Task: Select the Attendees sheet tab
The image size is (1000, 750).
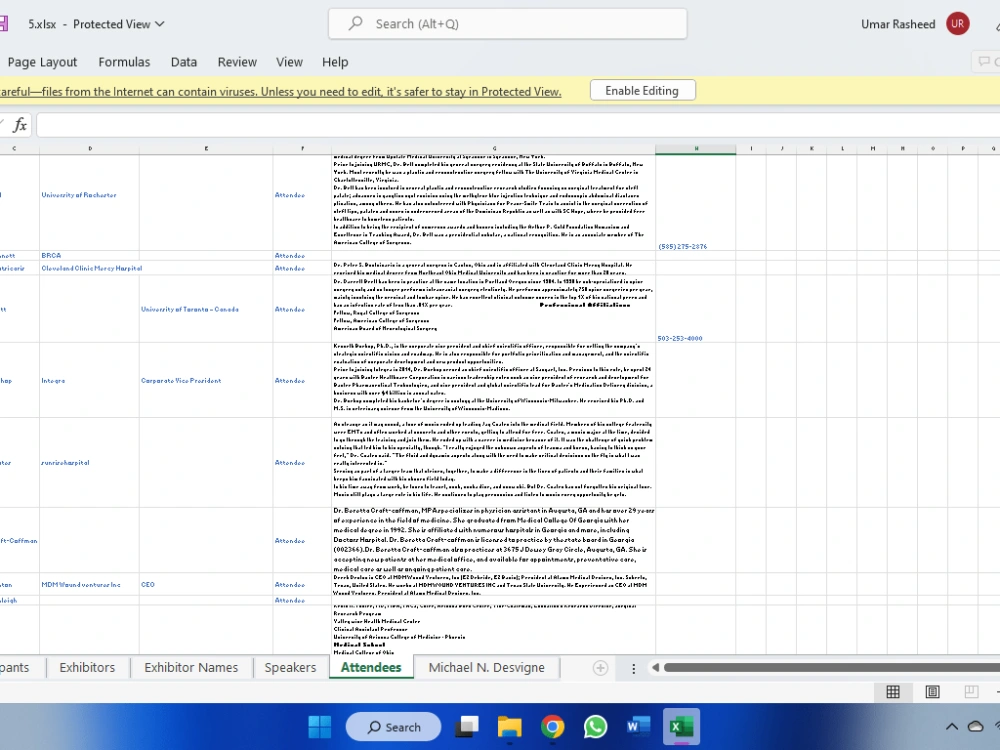Action: [x=371, y=667]
